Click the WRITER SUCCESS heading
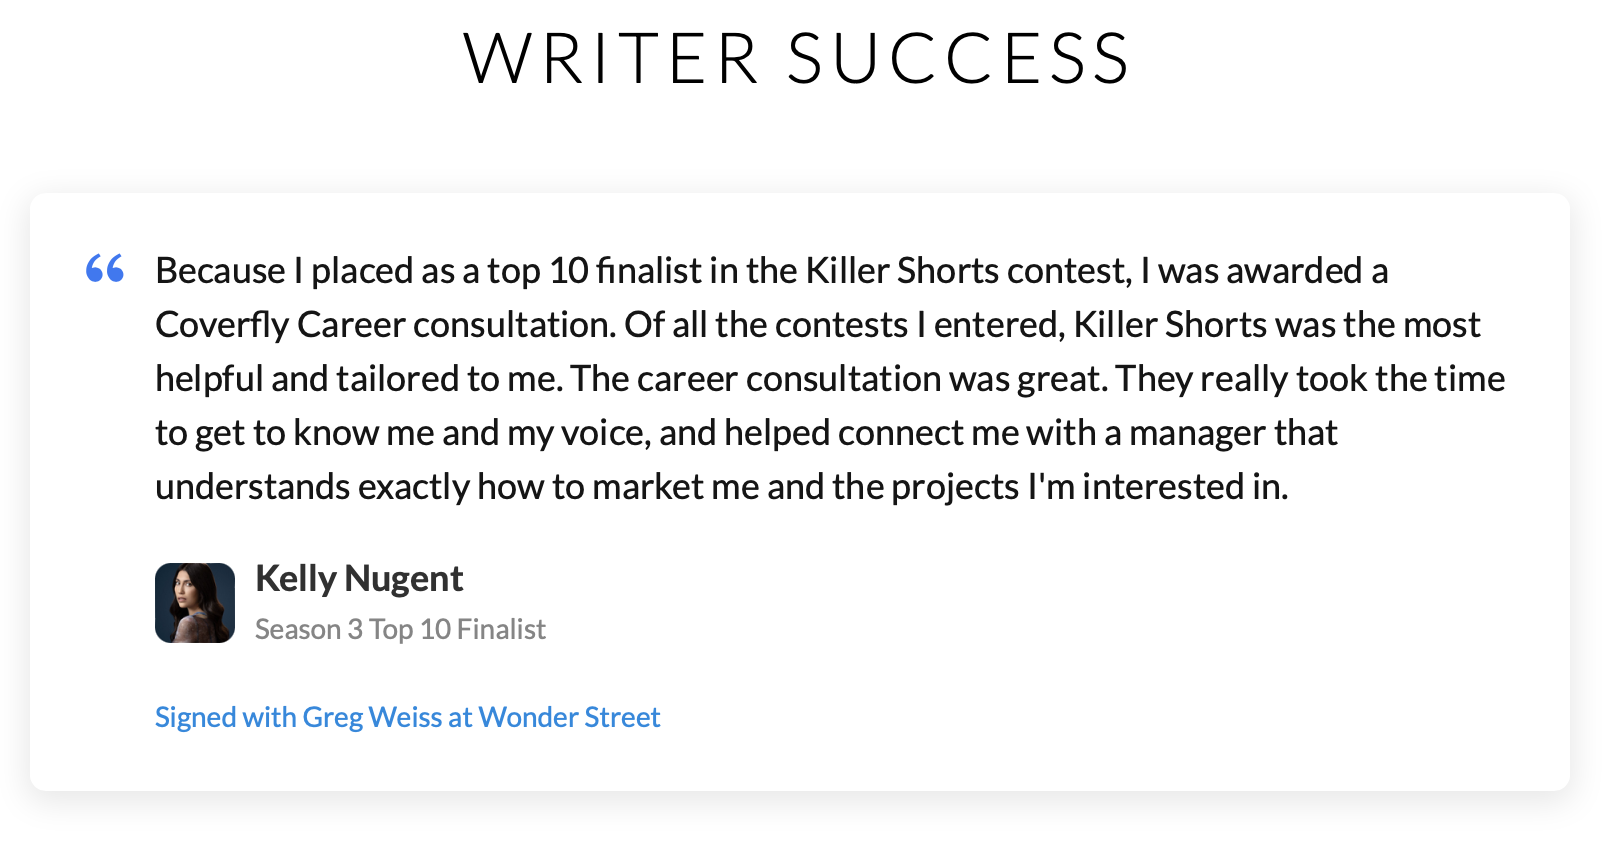 pos(797,58)
